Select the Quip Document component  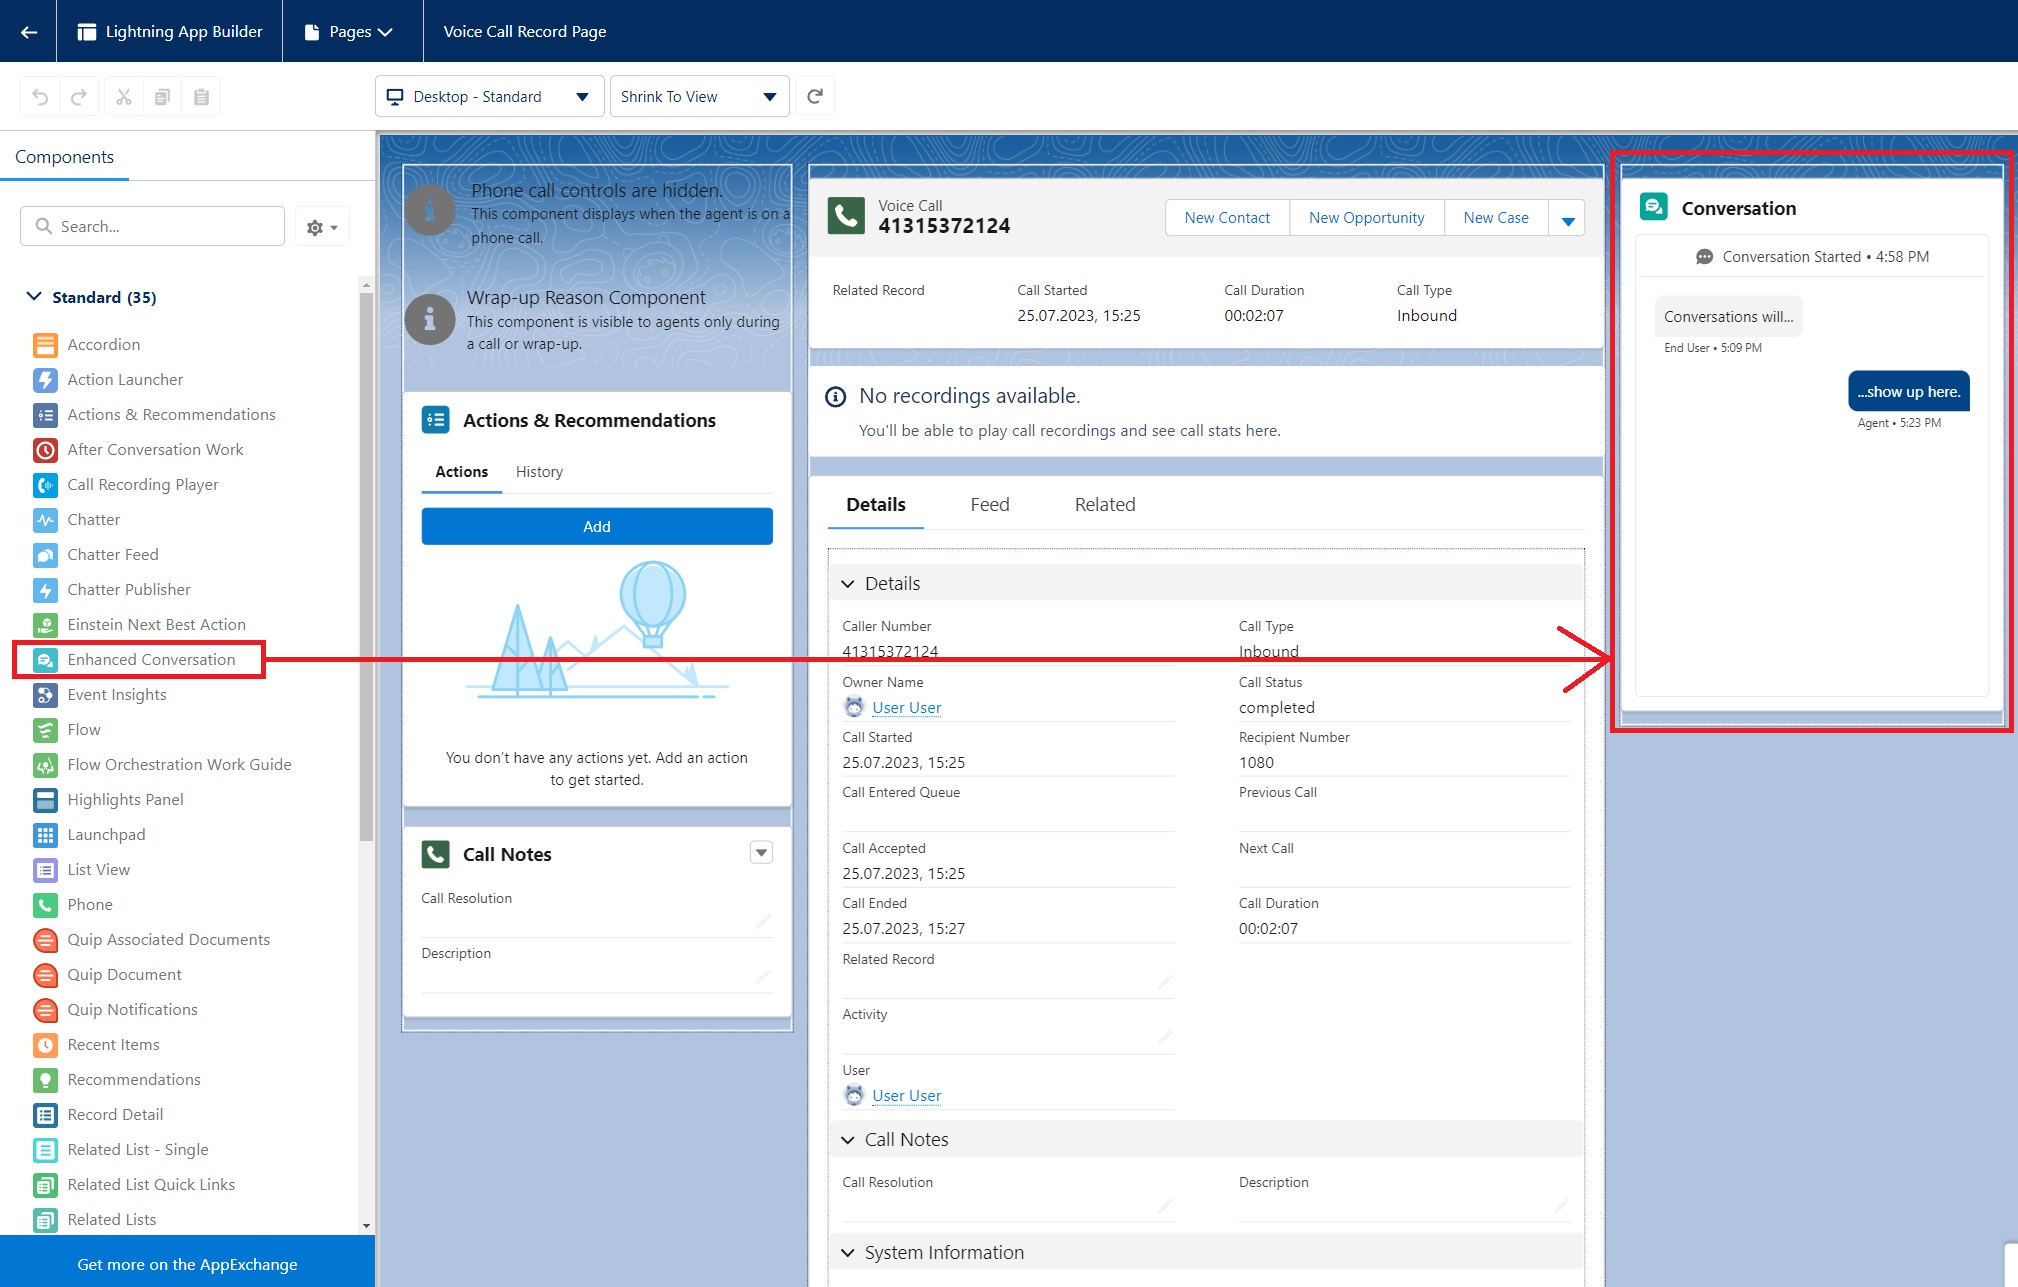click(x=107, y=975)
